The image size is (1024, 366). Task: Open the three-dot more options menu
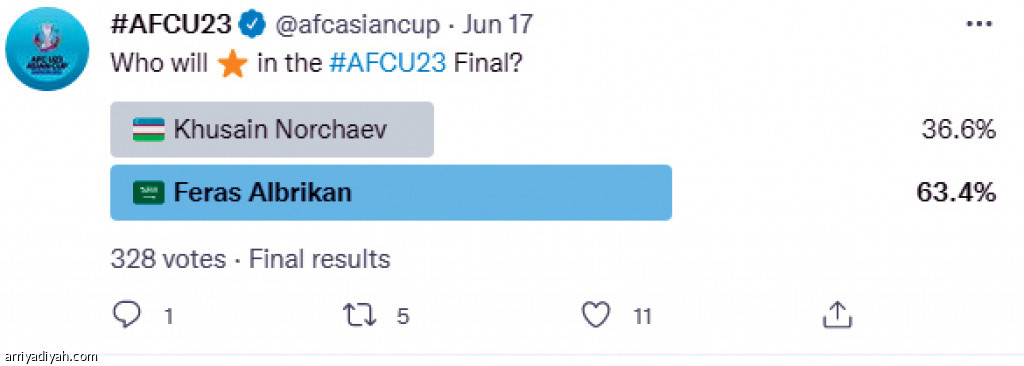978,24
